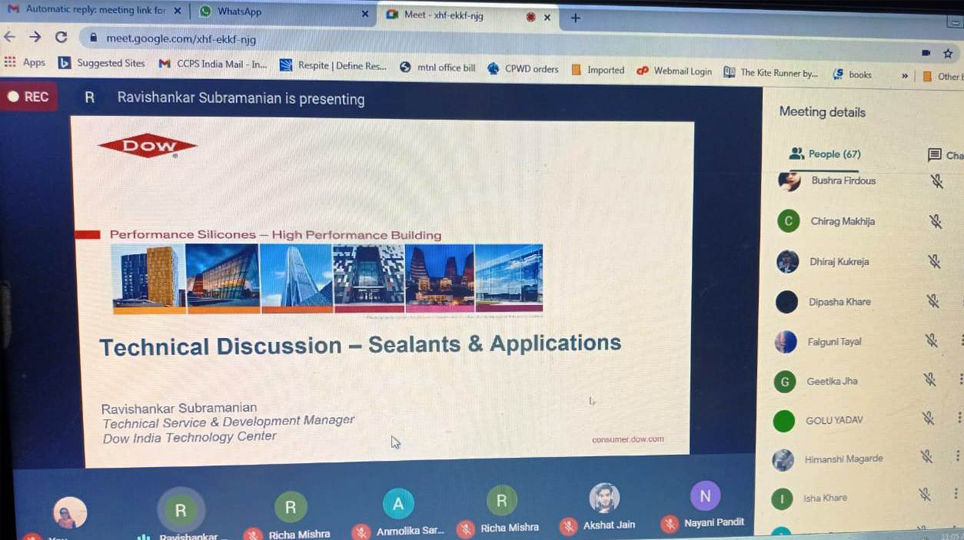Open the Chat tab in Meeting details
Viewport: 964px width, 540px height.
(x=945, y=155)
